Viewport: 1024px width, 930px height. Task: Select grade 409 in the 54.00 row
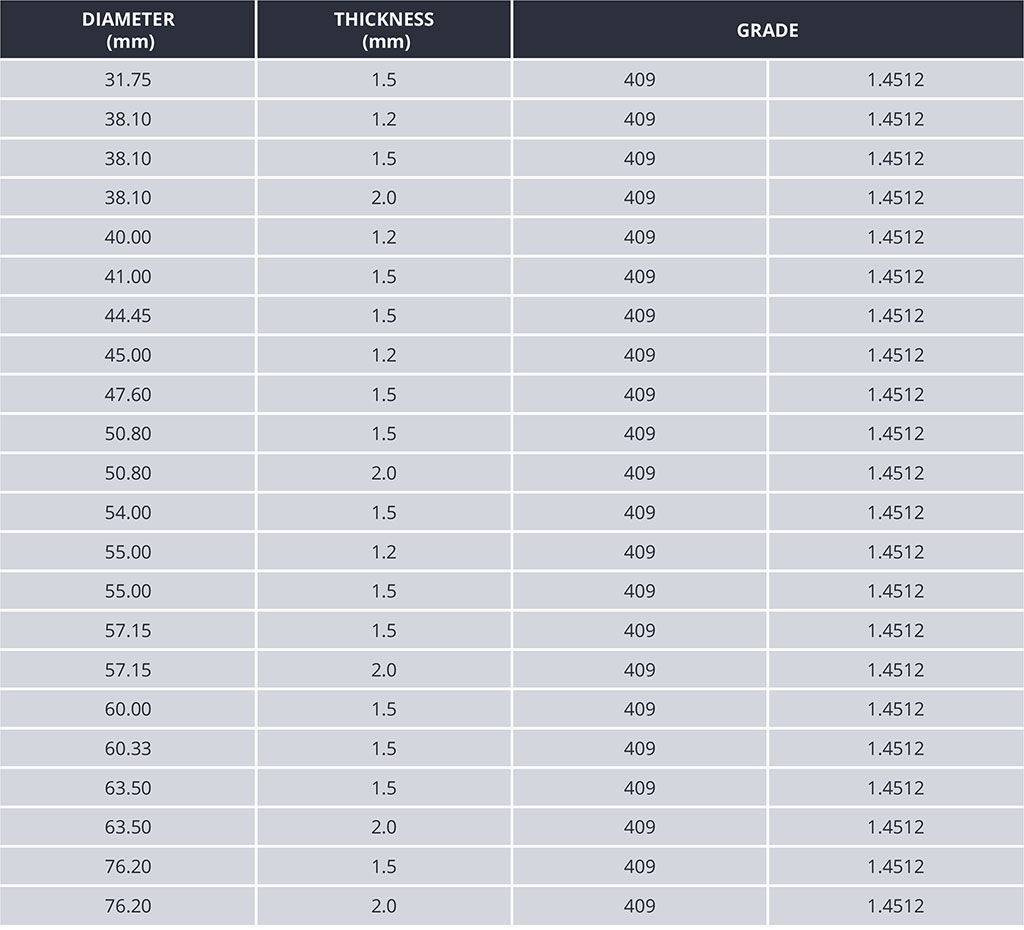tap(640, 513)
